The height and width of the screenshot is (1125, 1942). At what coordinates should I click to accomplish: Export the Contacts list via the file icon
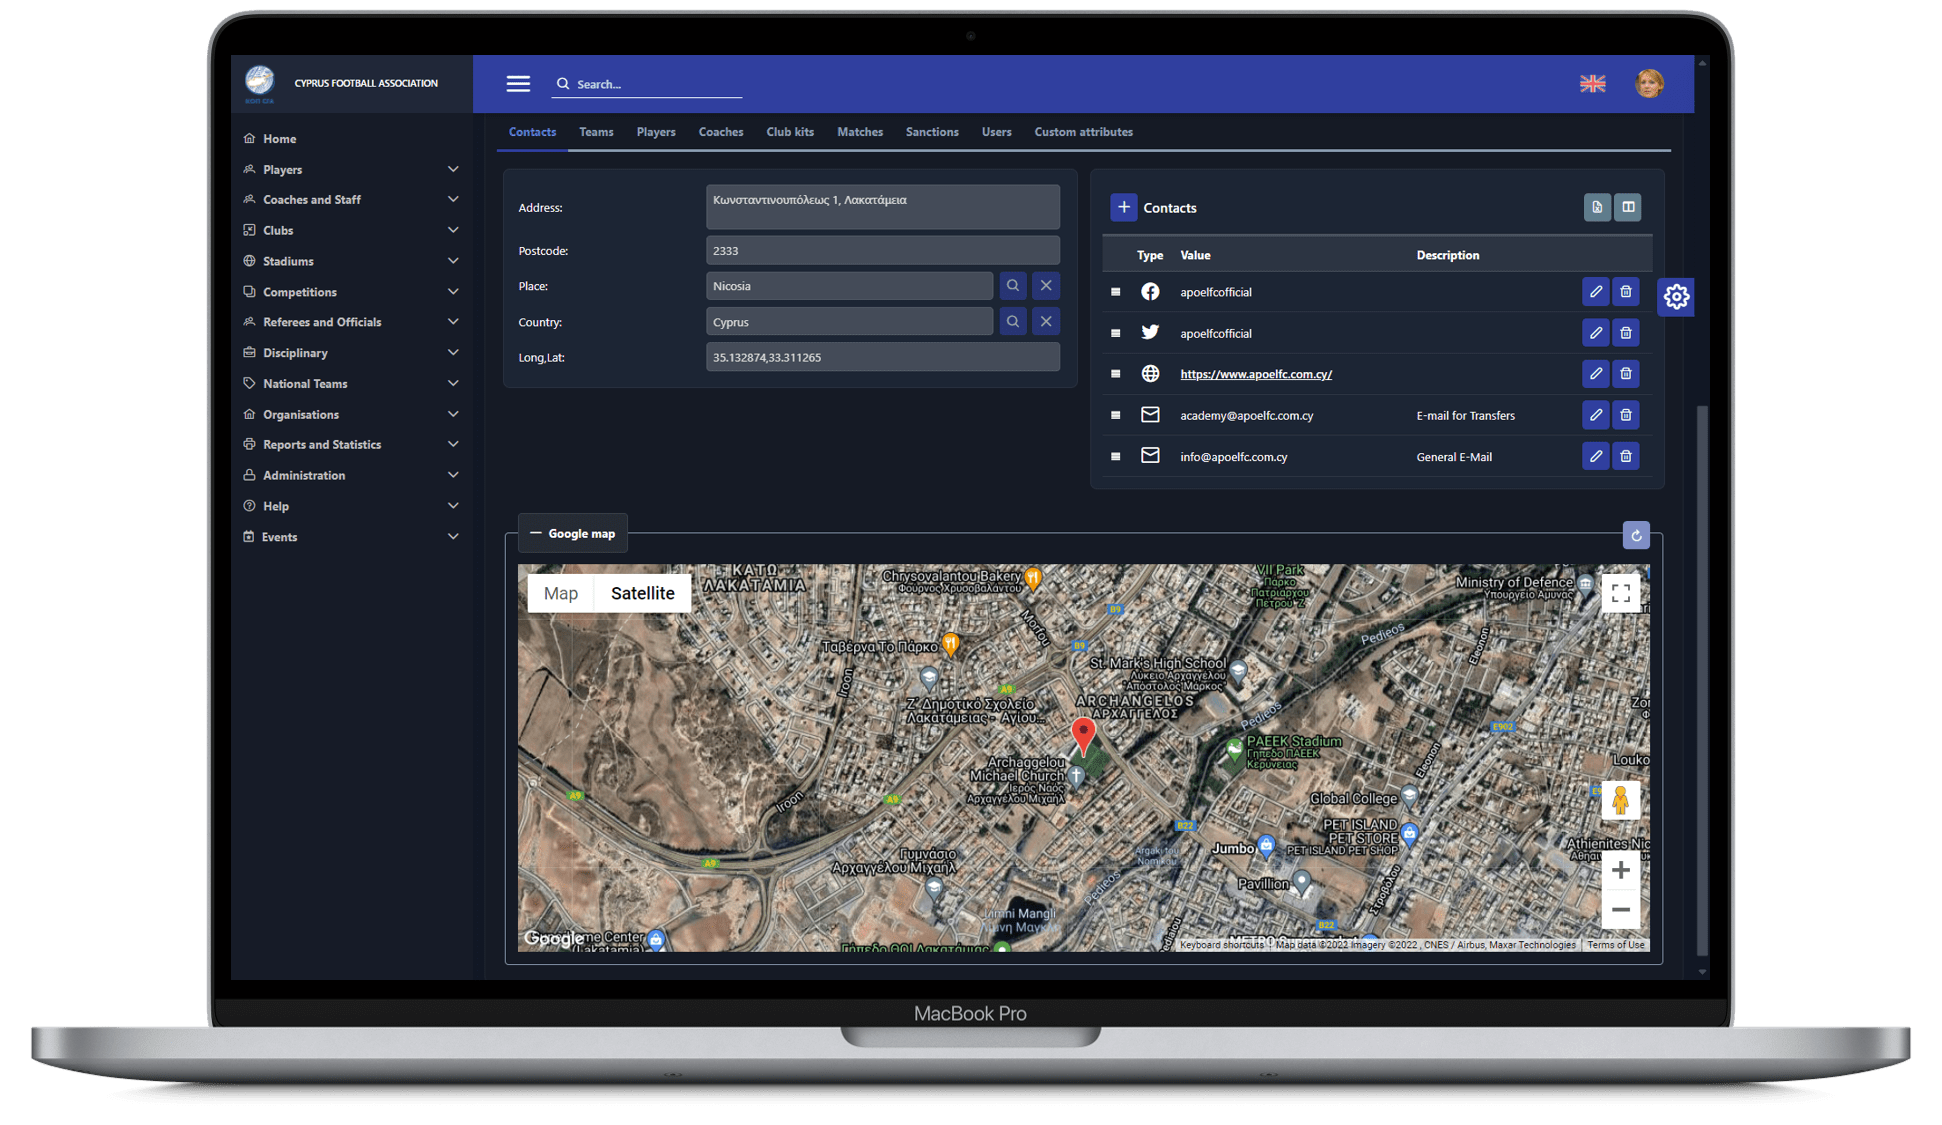pos(1596,207)
